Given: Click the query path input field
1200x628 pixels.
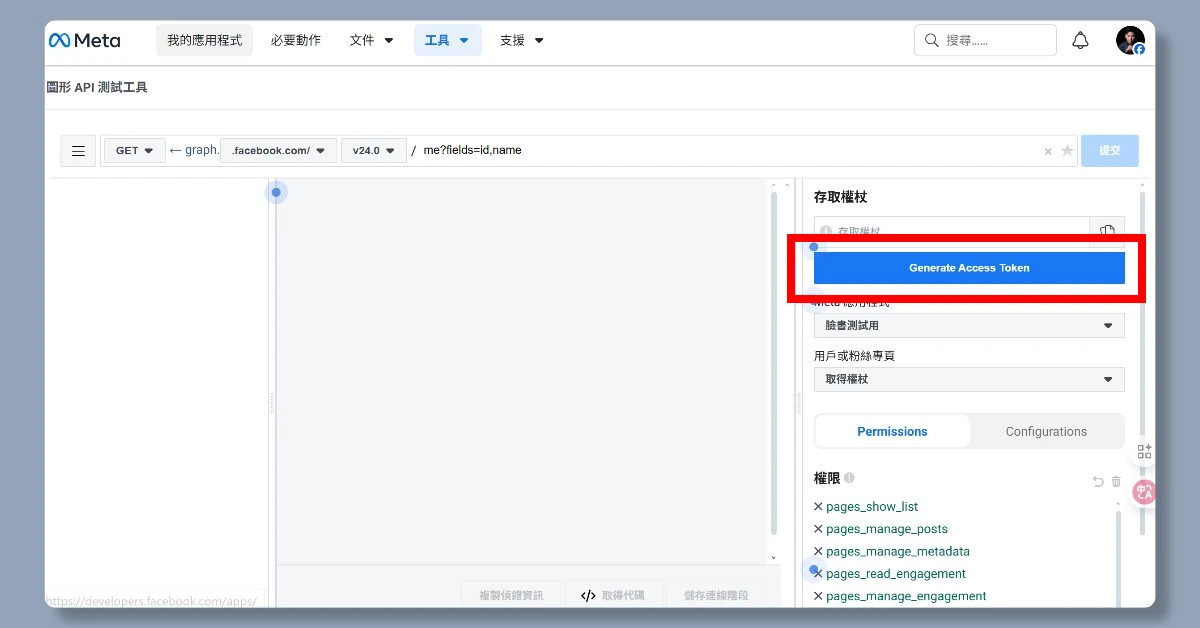Looking at the screenshot, I should pos(728,151).
